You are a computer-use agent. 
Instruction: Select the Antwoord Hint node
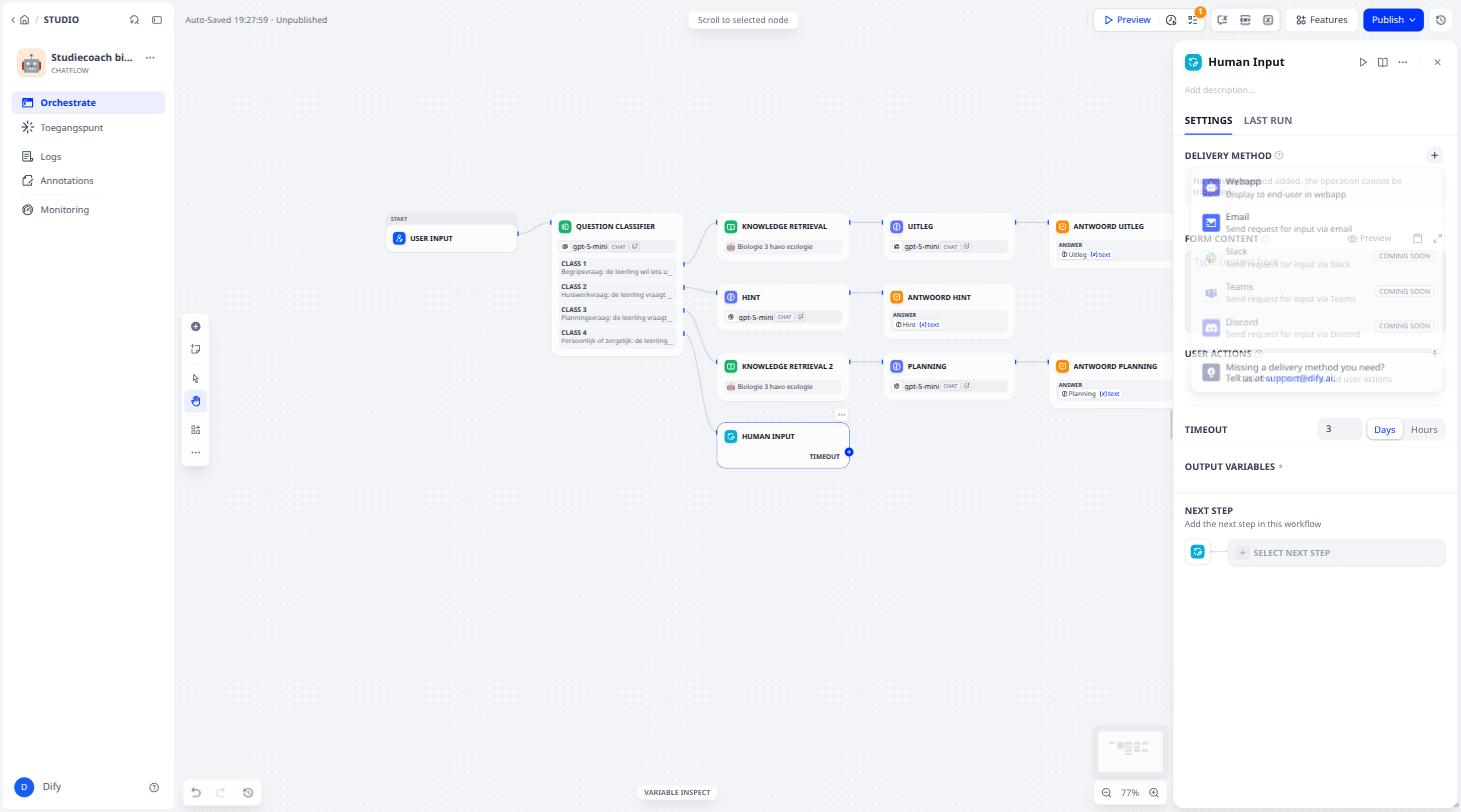coord(949,310)
